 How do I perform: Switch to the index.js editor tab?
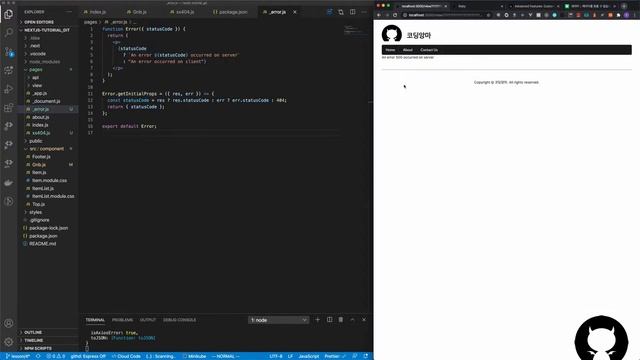tap(98, 12)
